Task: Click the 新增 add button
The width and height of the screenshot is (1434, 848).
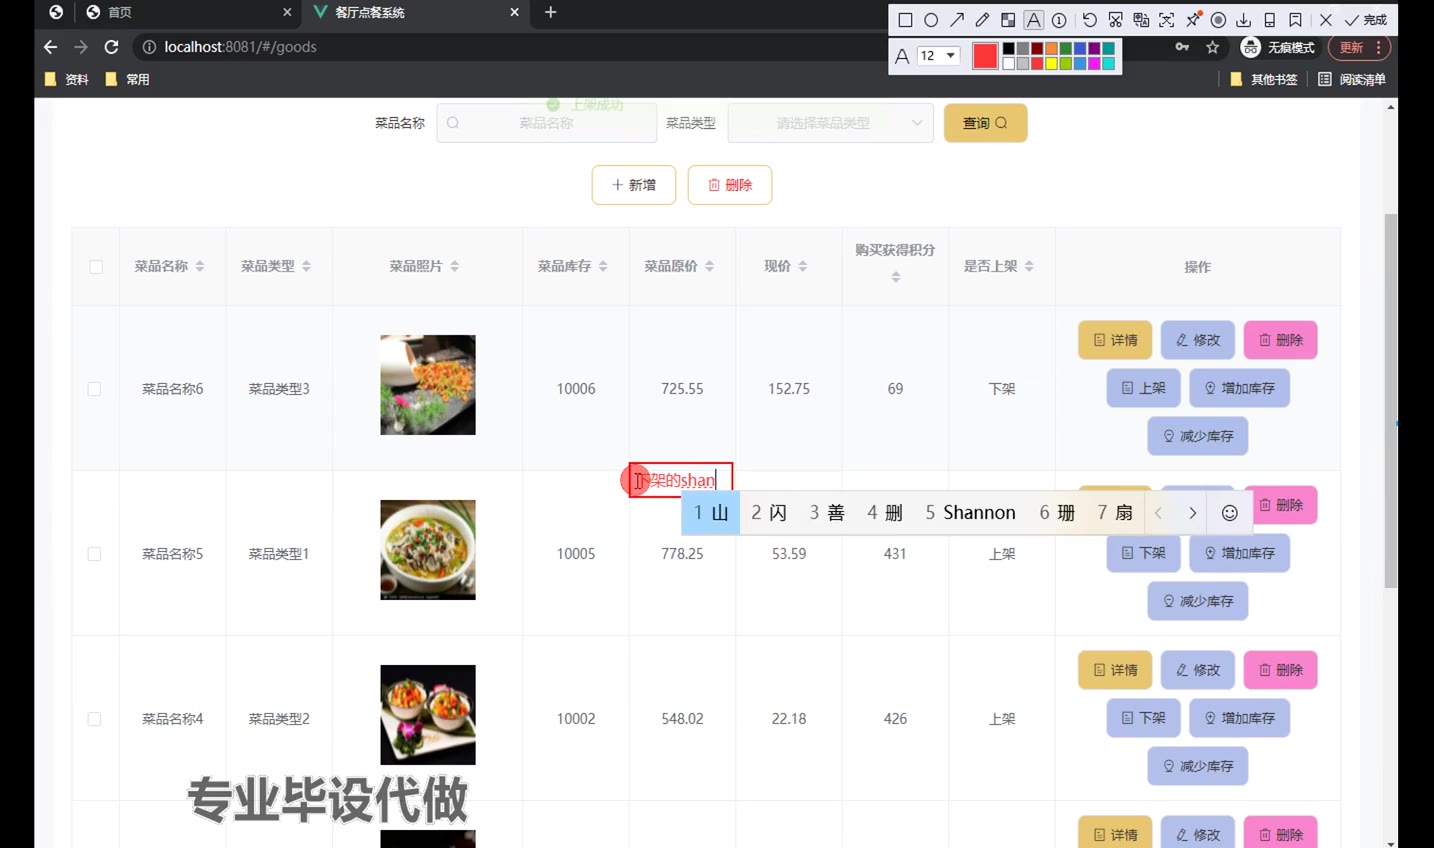Action: pyautogui.click(x=634, y=185)
